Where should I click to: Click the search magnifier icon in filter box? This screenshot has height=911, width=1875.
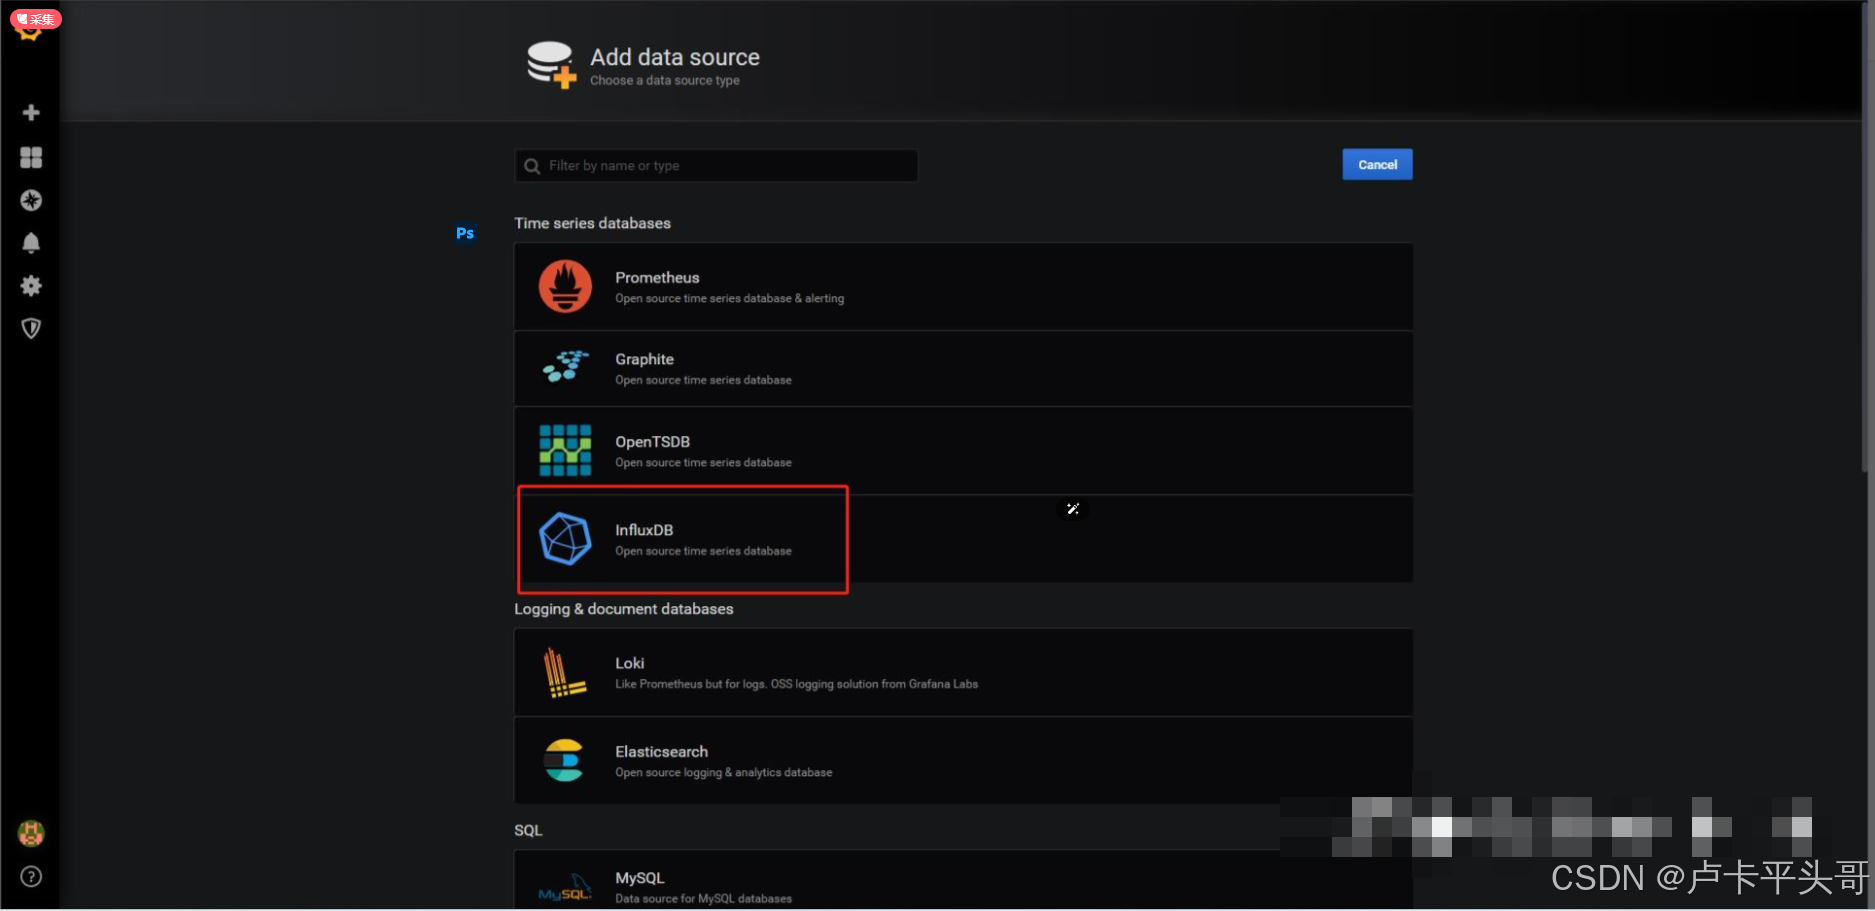pos(532,166)
